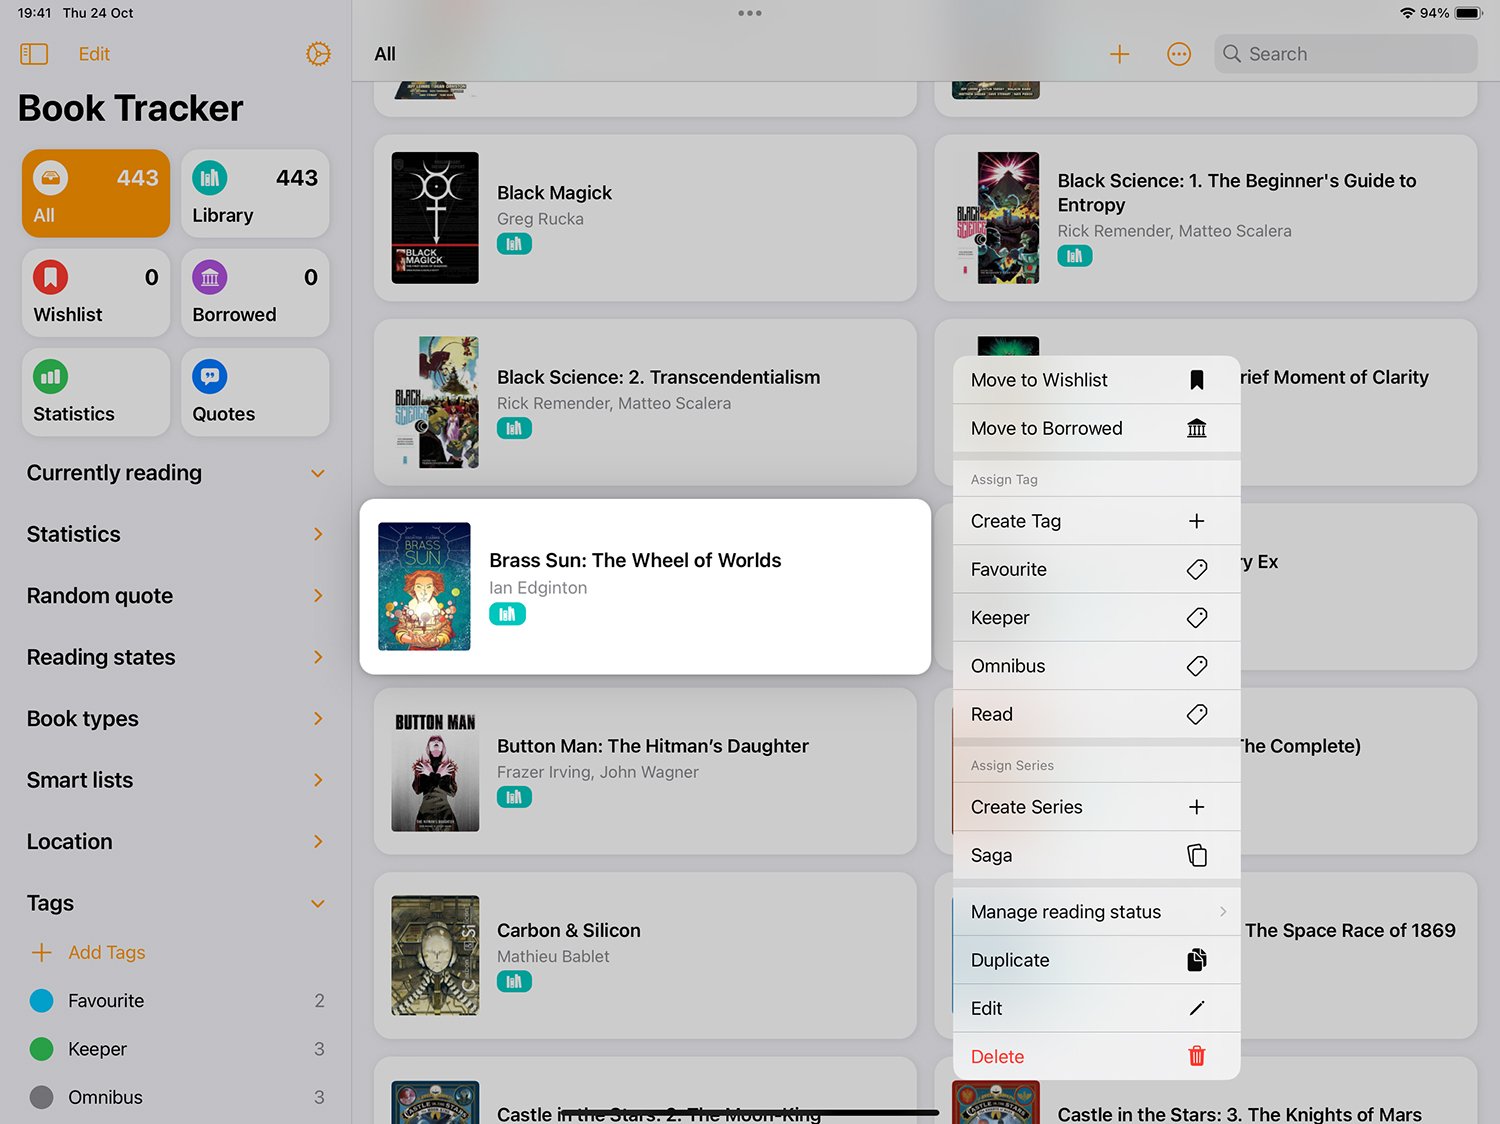The height and width of the screenshot is (1124, 1500).
Task: Open Manage reading status submenu
Action: click(1097, 912)
